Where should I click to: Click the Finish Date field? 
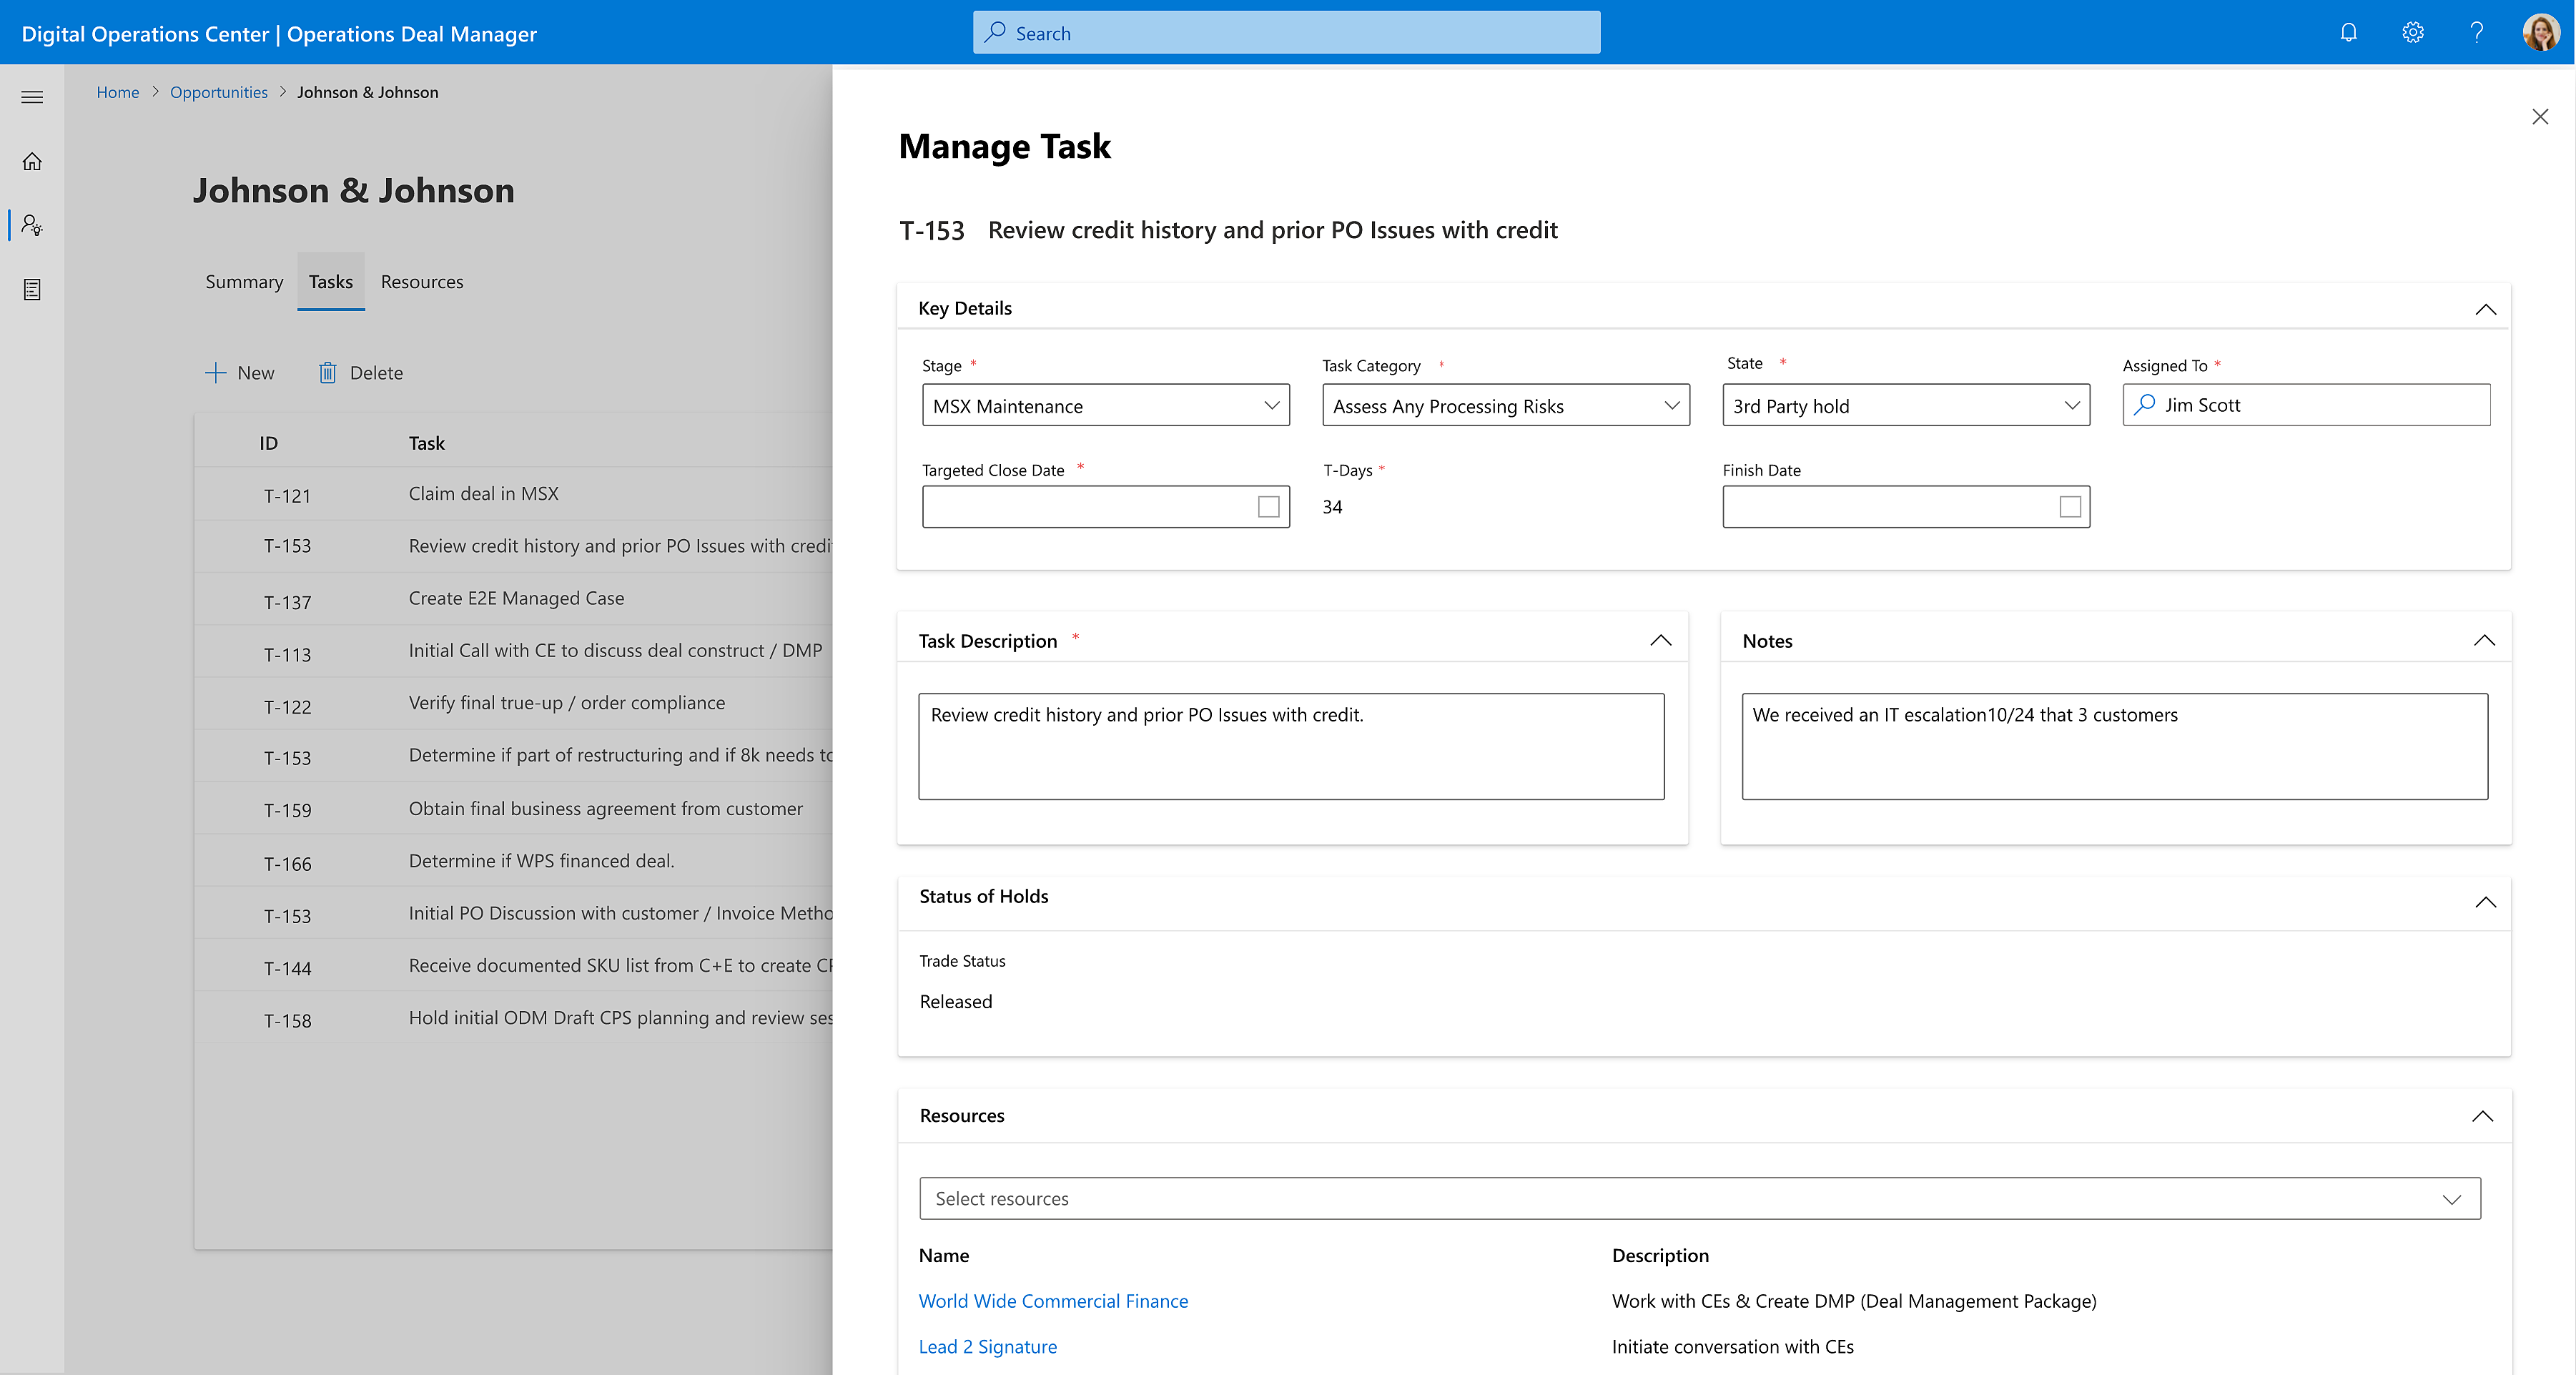pyautogui.click(x=1905, y=507)
